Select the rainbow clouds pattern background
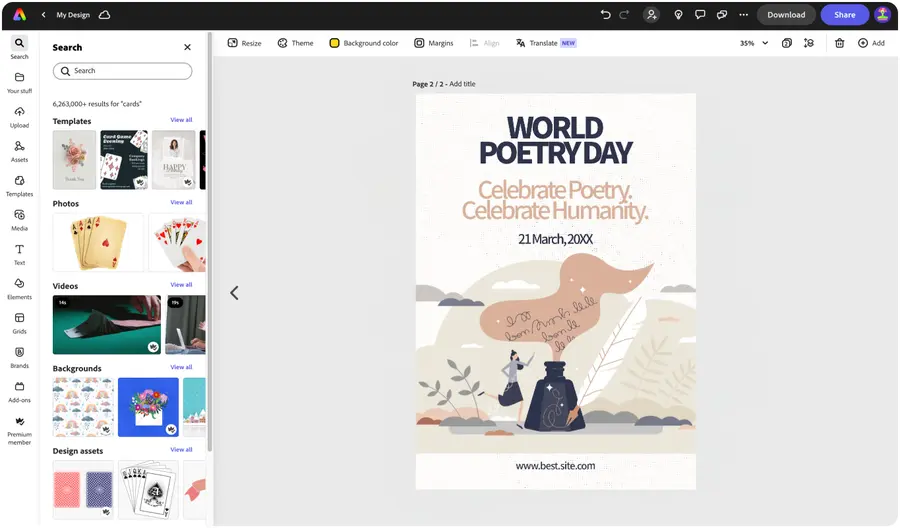The height and width of the screenshot is (528, 900). (x=83, y=407)
